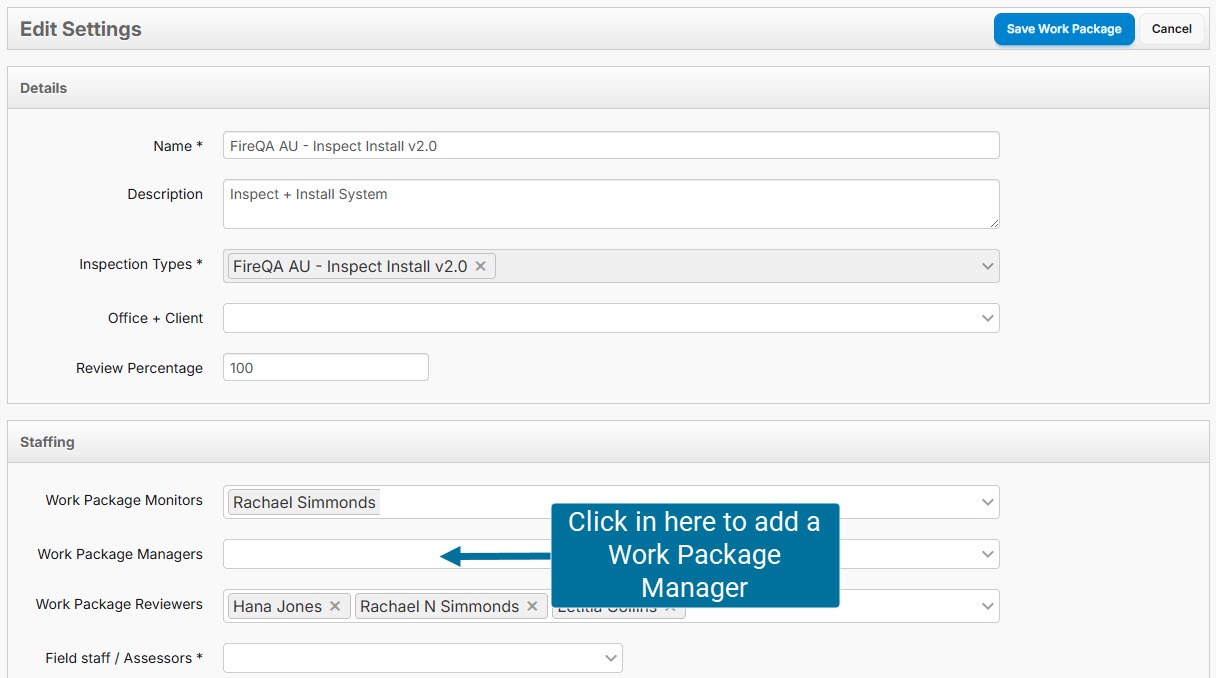This screenshot has height=678, width=1216.
Task: Click the Save Work Package button
Action: tap(1064, 29)
